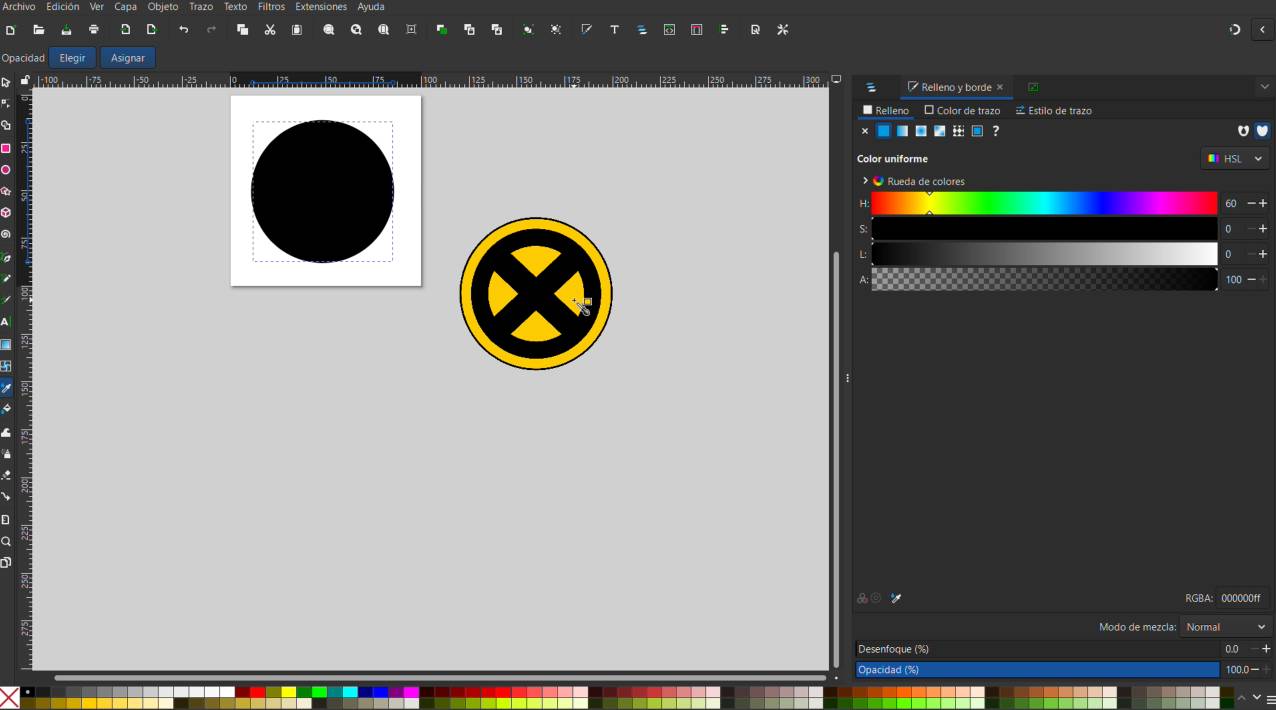The height and width of the screenshot is (710, 1276).
Task: Open the preferences wrench icon in toolbar
Action: 783,30
